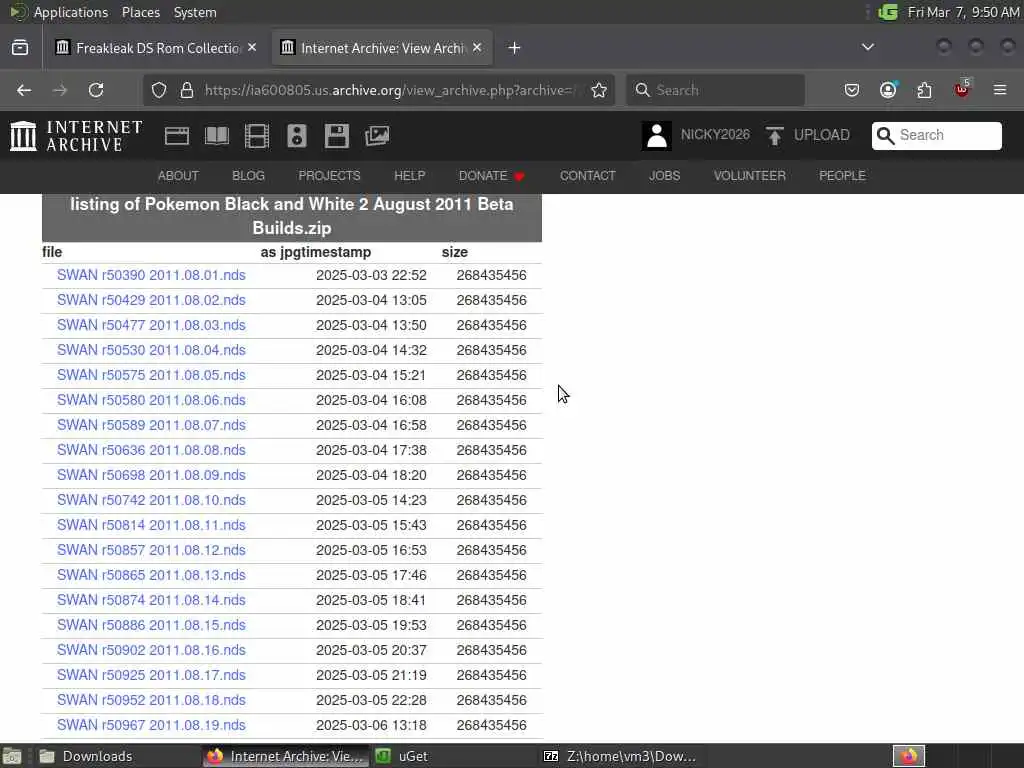Click the upload arrow icon
This screenshot has width=1024, height=768.
[x=775, y=136]
